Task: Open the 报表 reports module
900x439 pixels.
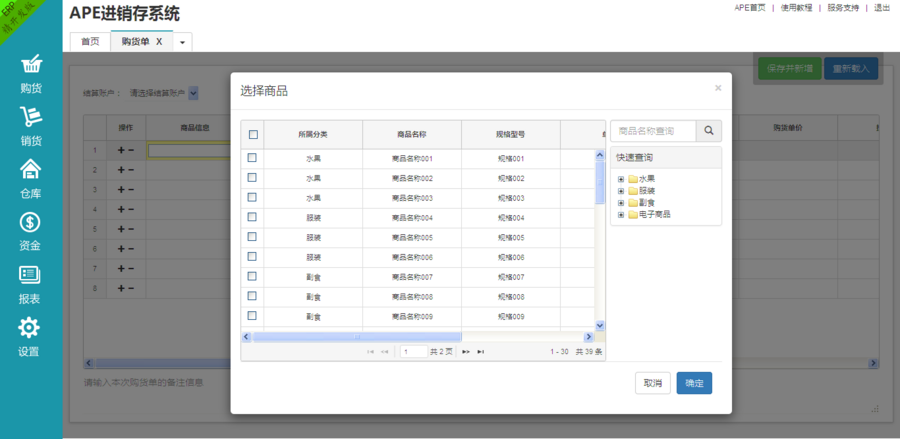Action: [30, 285]
